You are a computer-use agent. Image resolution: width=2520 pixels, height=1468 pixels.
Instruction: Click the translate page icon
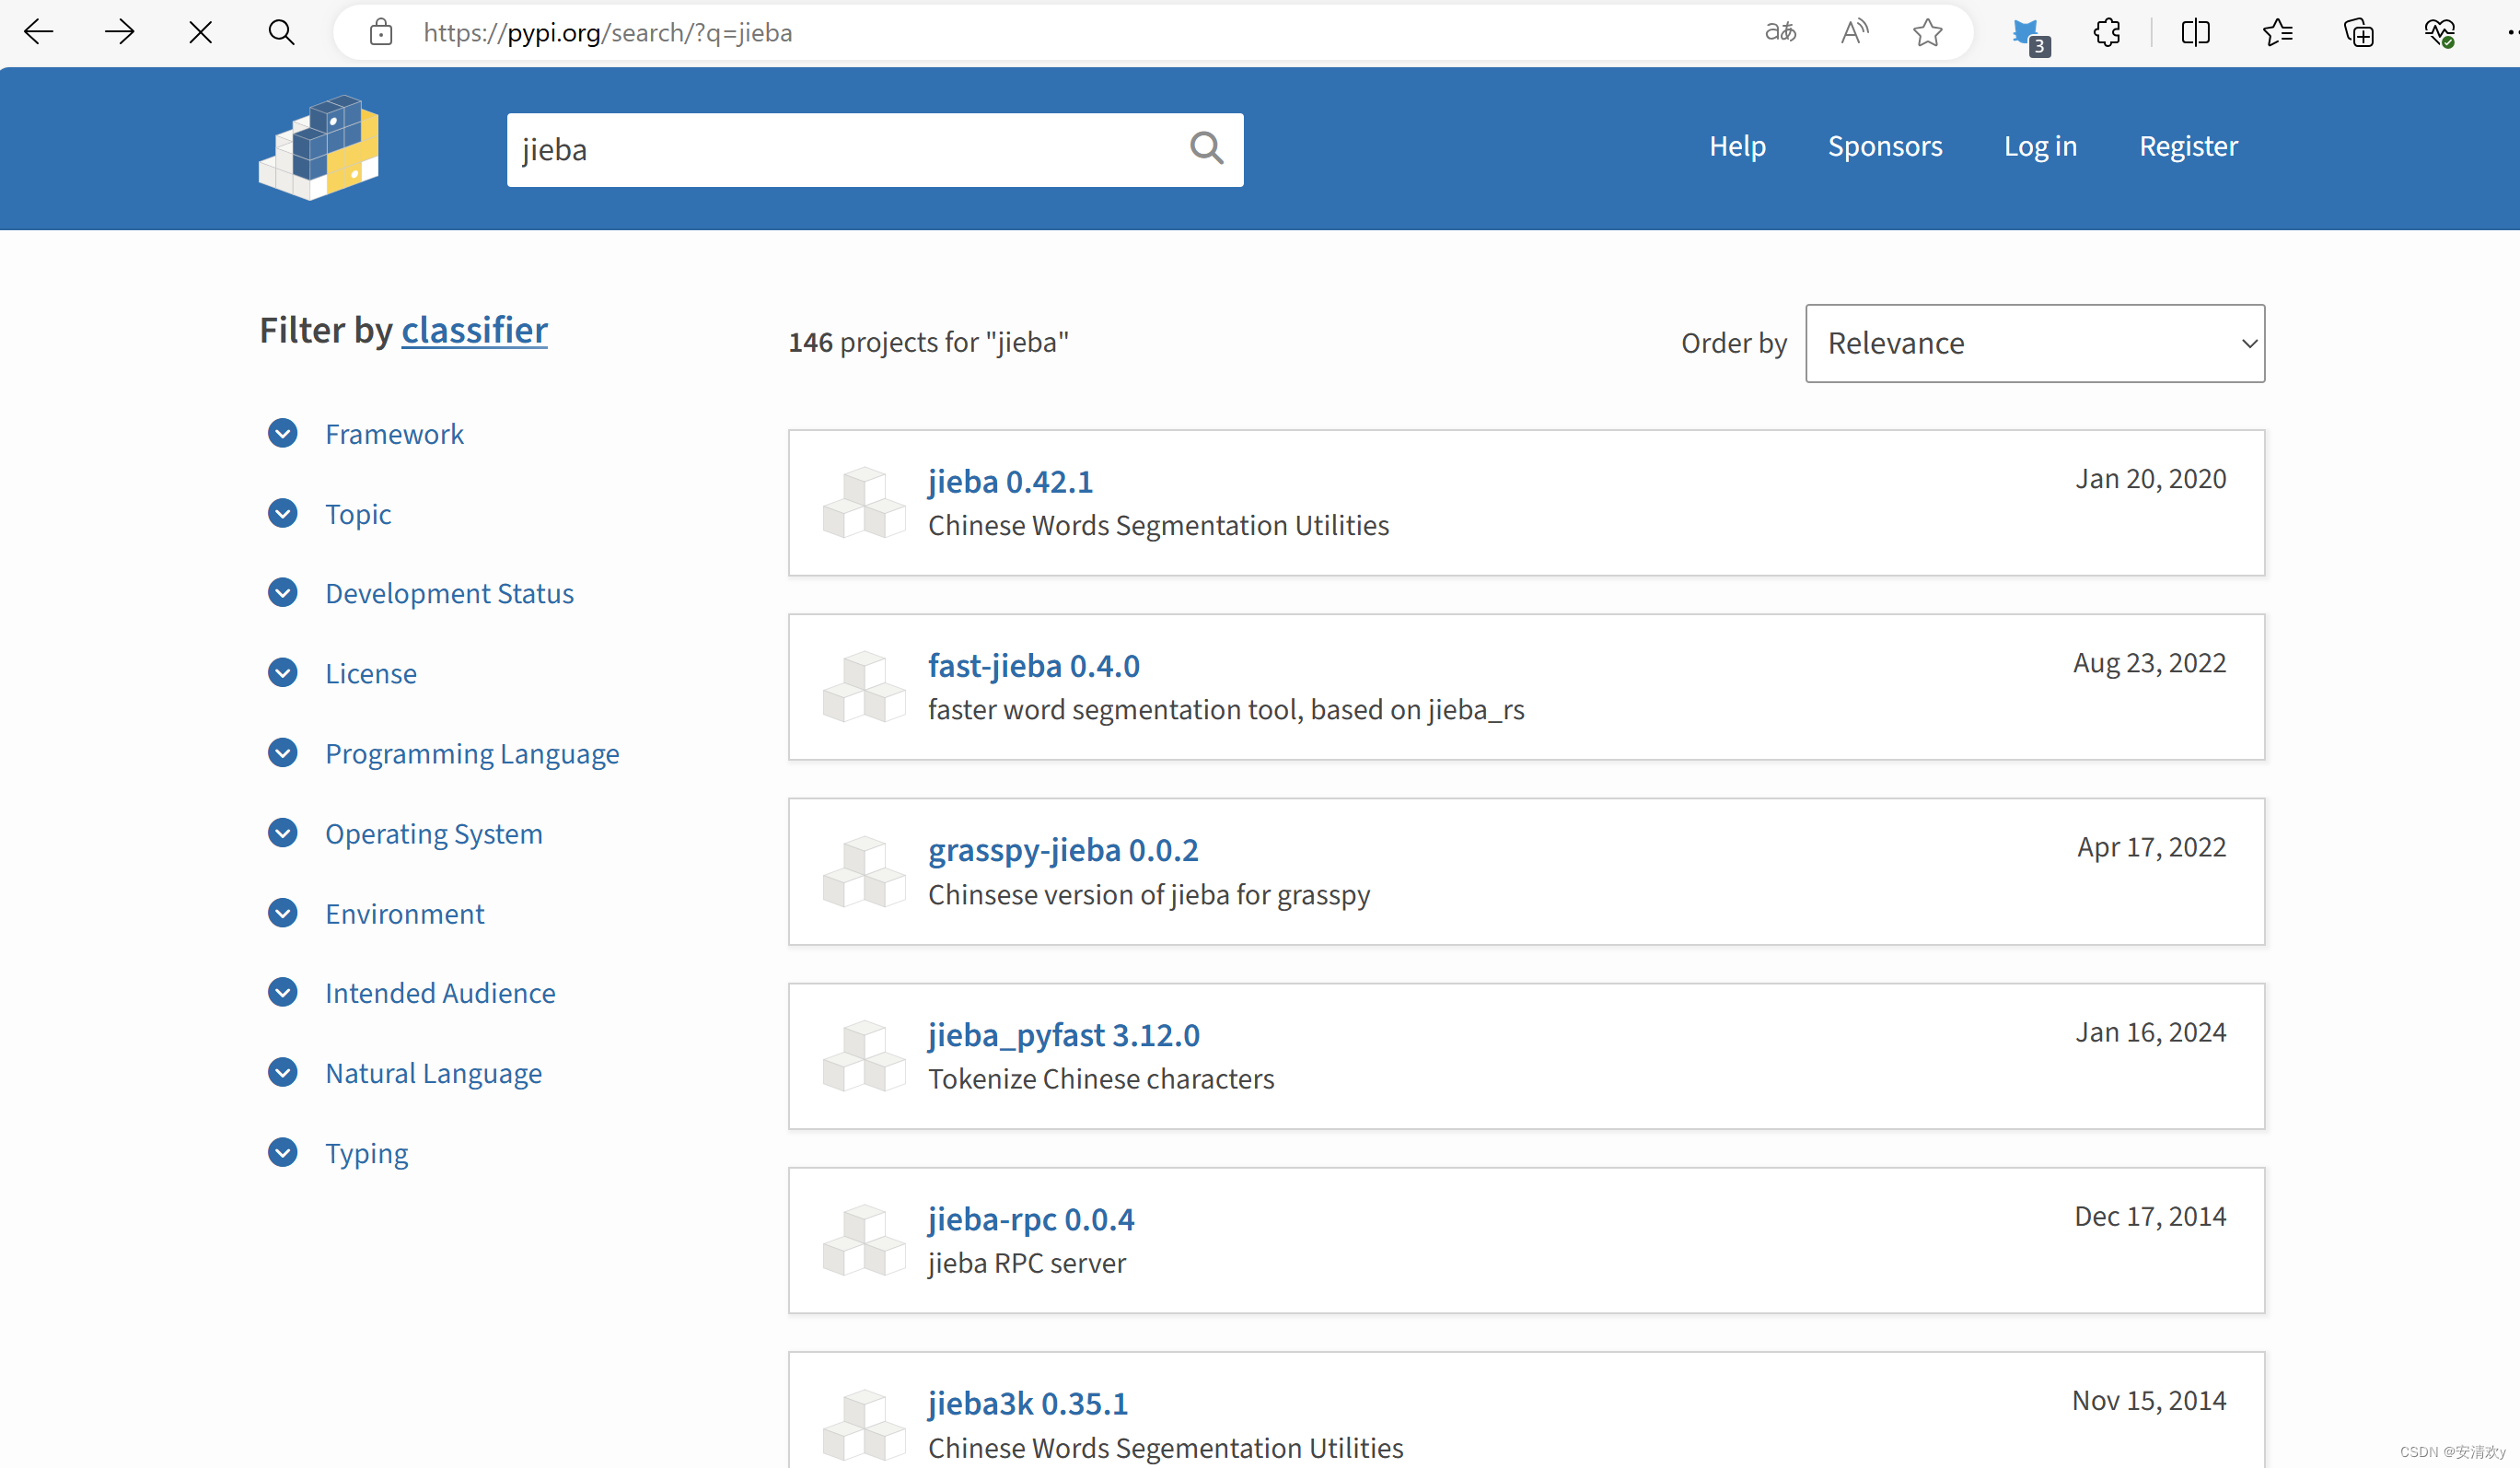(1780, 32)
